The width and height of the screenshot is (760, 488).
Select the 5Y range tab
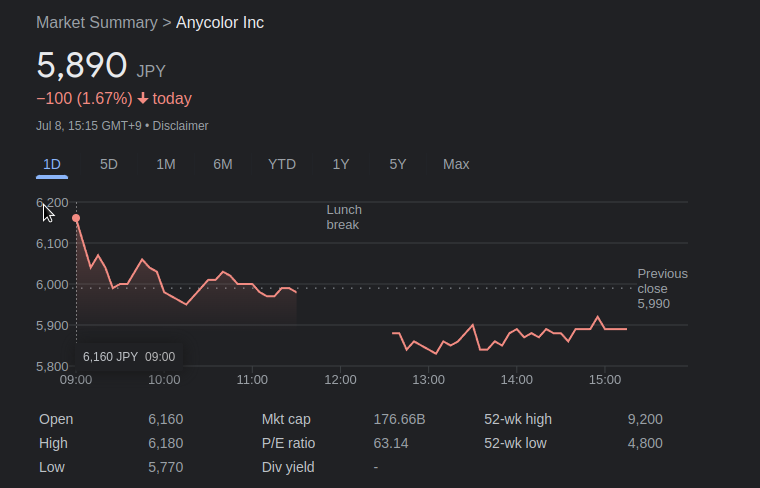coord(397,164)
